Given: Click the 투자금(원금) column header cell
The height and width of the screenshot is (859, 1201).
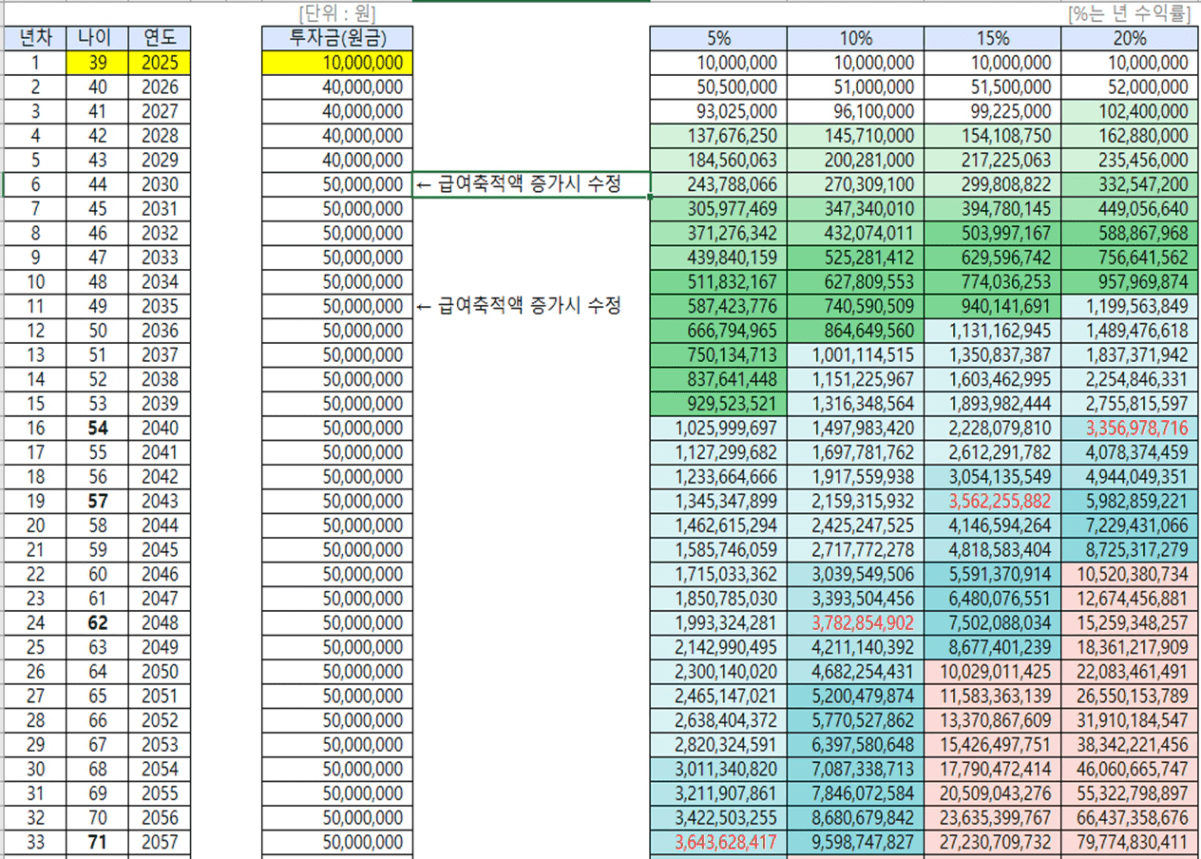Looking at the screenshot, I should [337, 39].
